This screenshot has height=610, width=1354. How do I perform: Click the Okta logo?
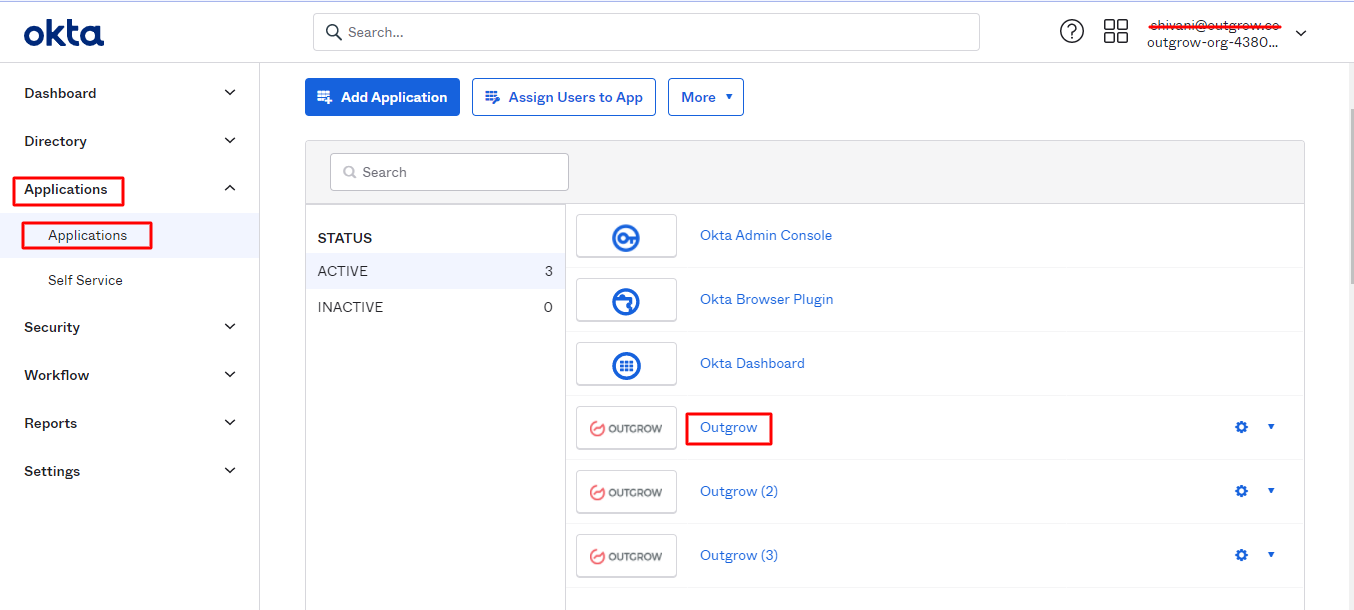point(64,33)
